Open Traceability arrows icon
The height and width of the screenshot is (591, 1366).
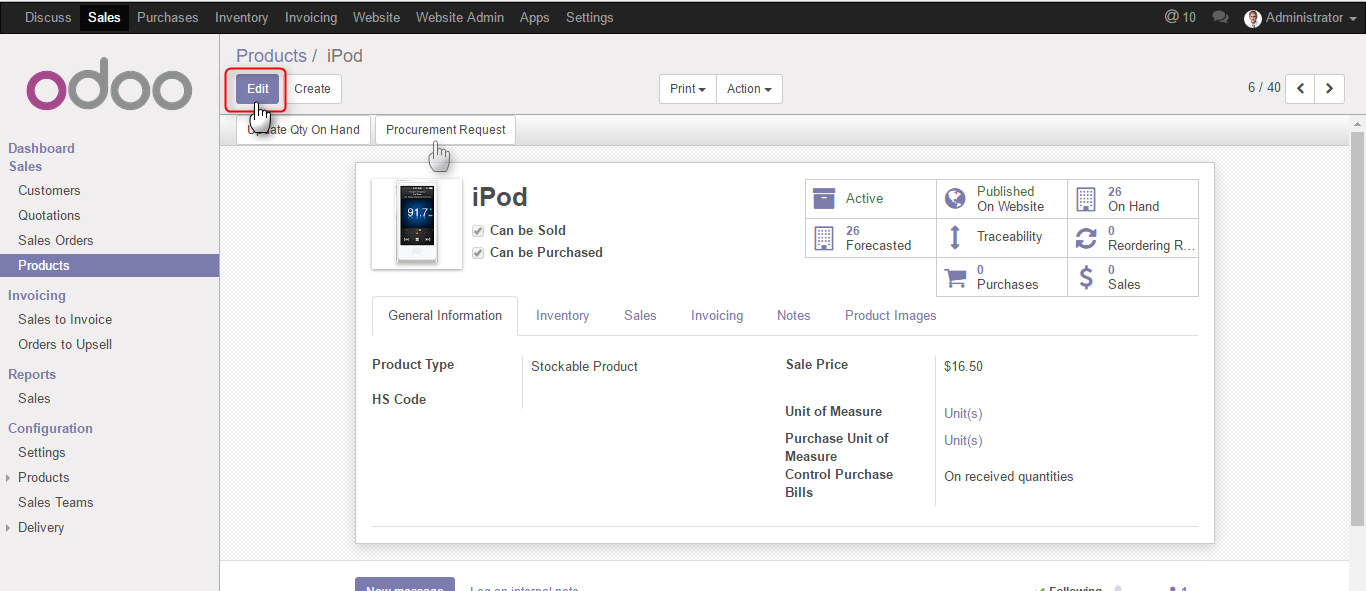click(x=955, y=238)
